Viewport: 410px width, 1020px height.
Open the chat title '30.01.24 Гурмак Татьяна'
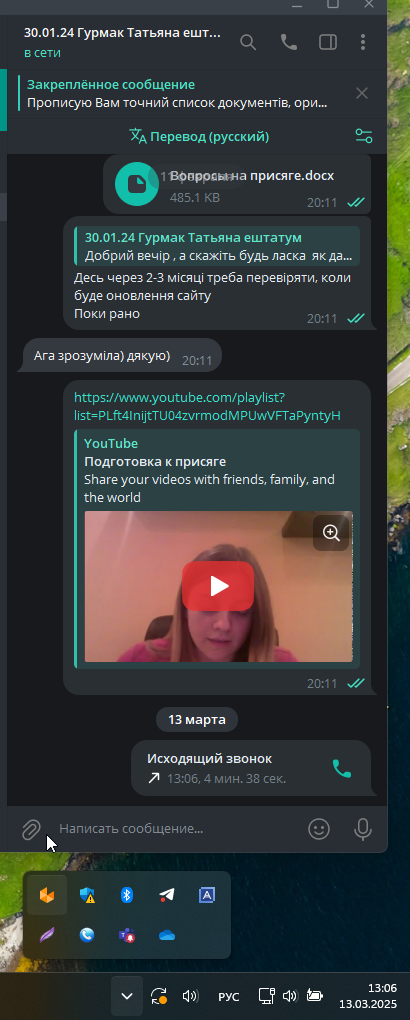point(122,33)
